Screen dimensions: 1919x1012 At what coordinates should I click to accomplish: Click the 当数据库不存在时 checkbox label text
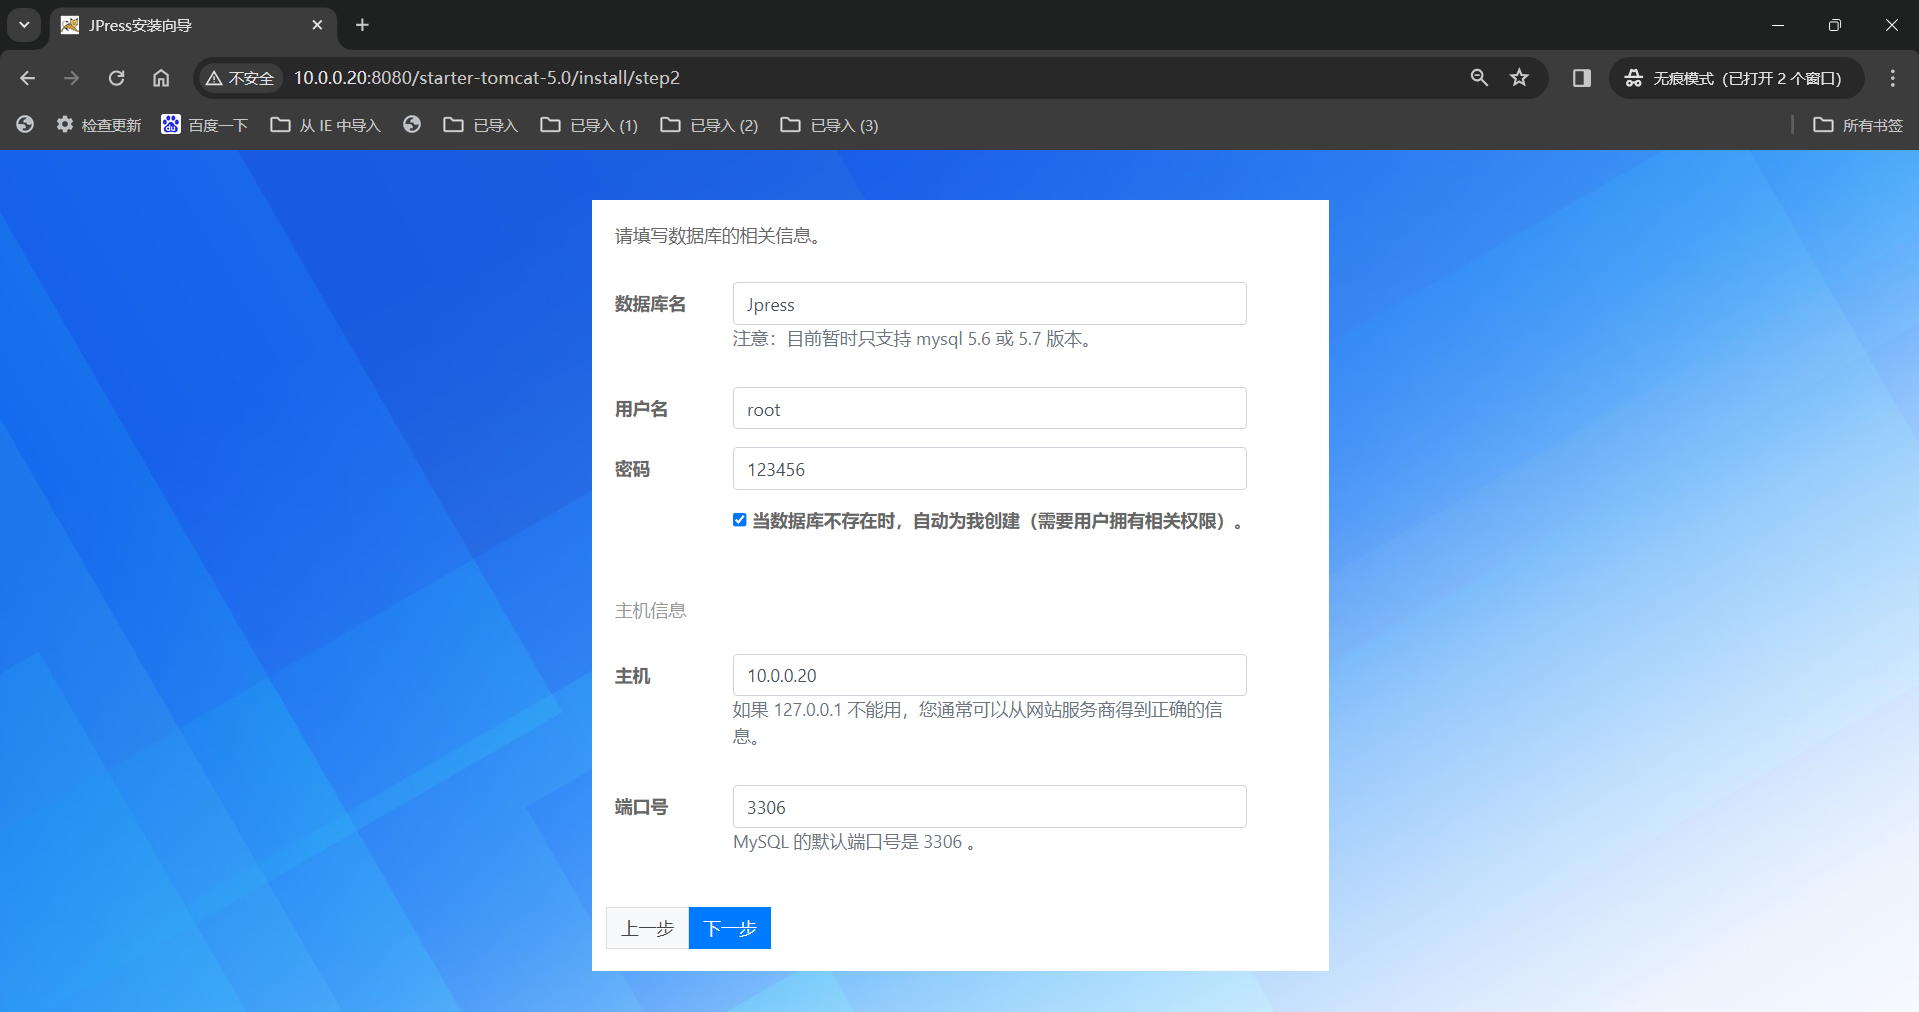(x=997, y=521)
